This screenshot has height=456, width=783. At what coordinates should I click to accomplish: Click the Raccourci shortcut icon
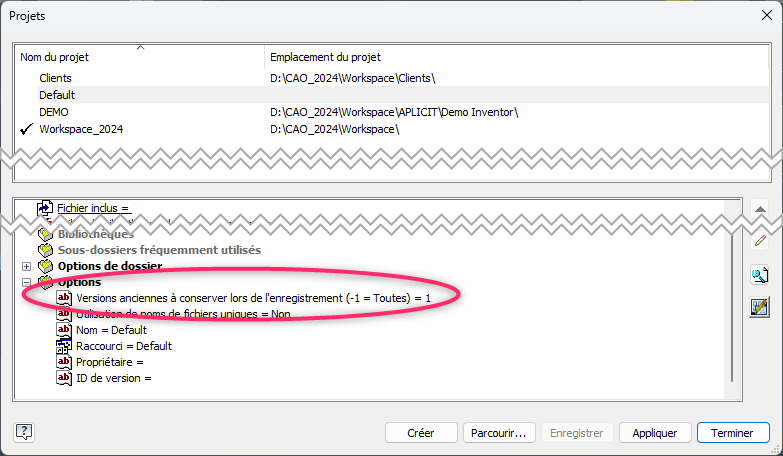pyautogui.click(x=65, y=346)
